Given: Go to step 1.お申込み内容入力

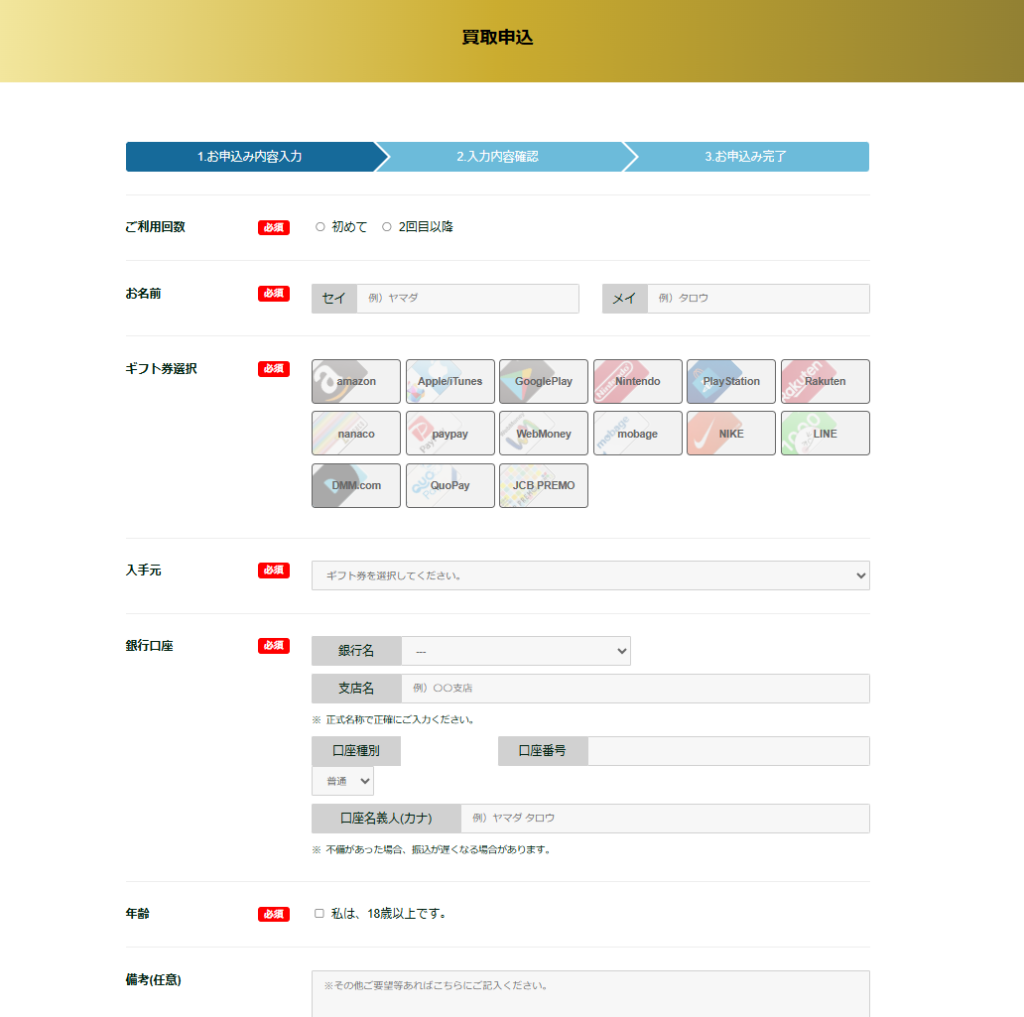Looking at the screenshot, I should coord(250,157).
